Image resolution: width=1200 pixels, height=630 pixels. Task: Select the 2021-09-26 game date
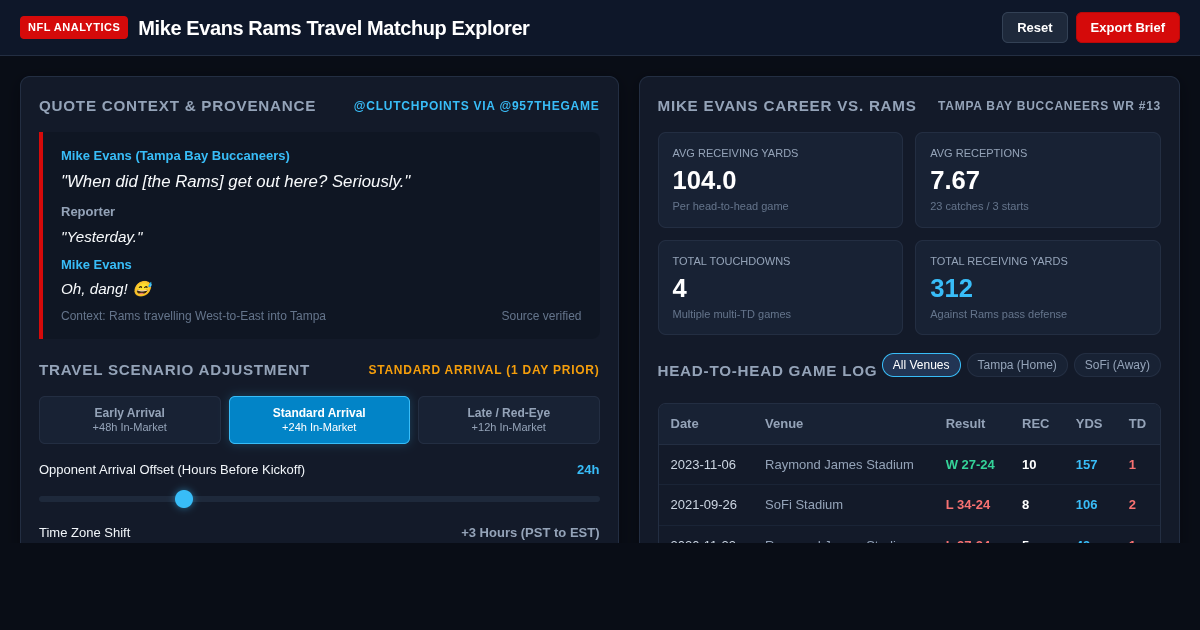(704, 505)
